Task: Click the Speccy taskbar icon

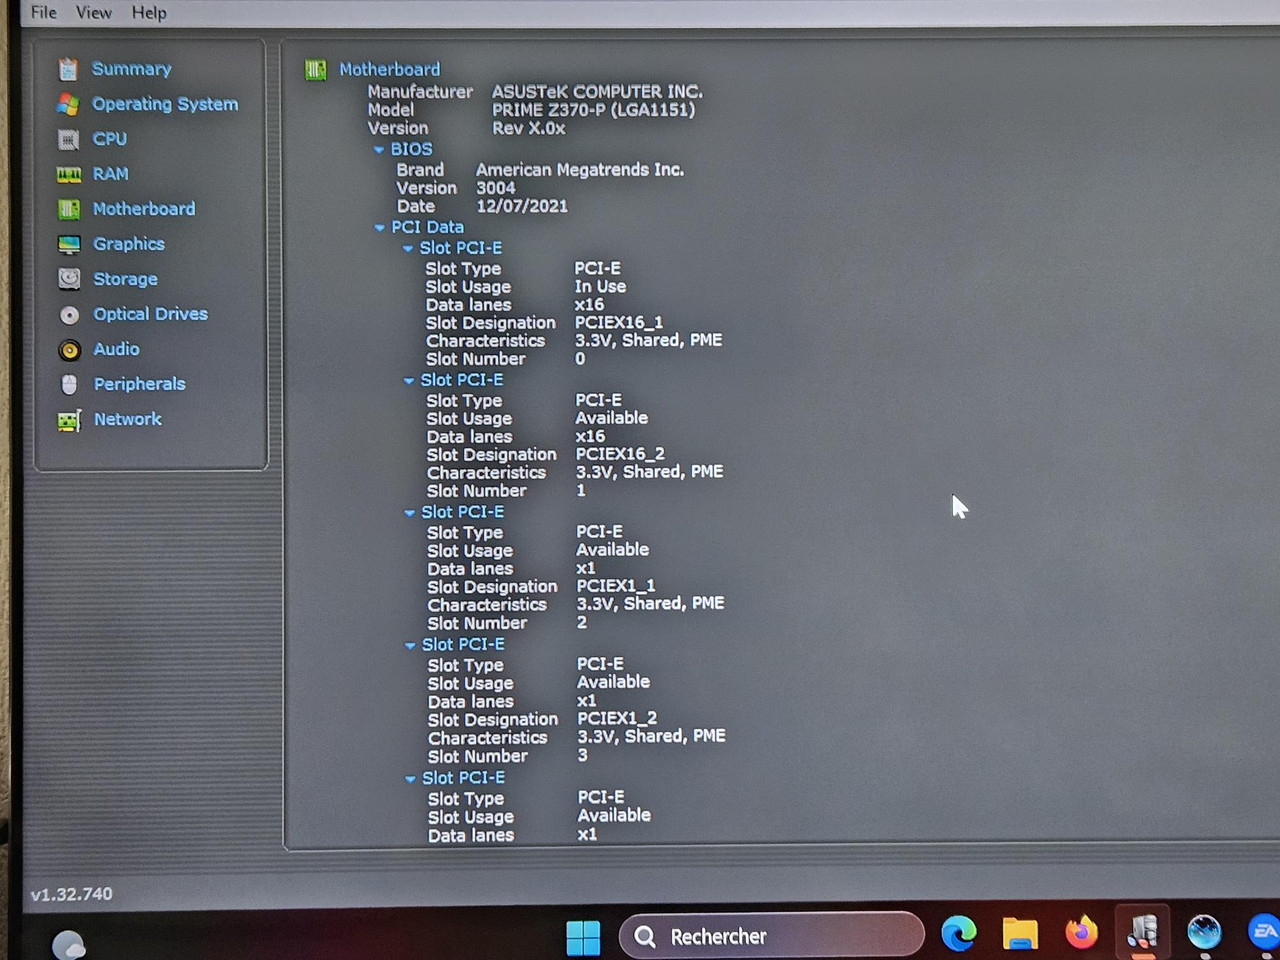Action: pyautogui.click(x=1142, y=932)
